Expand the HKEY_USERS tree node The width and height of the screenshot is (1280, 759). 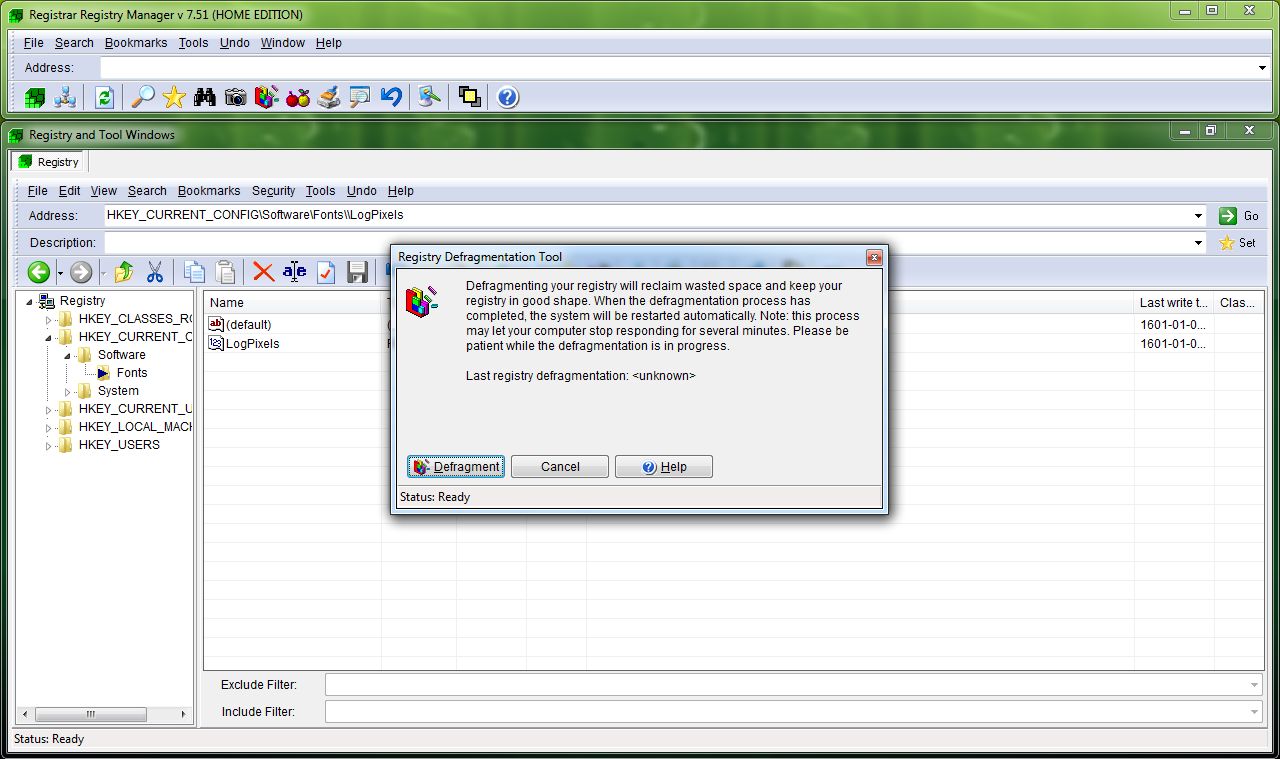coord(48,446)
